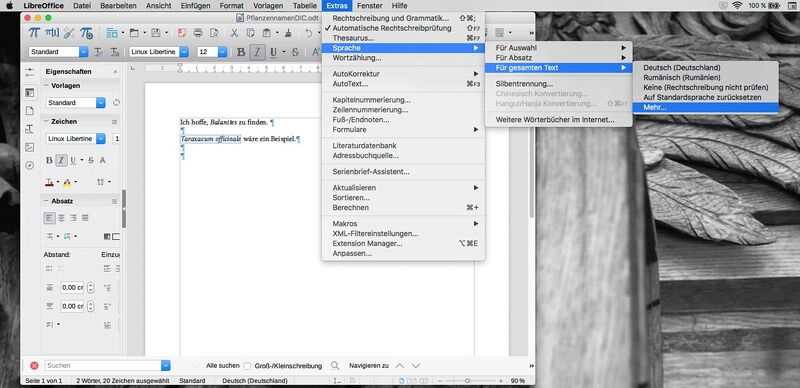Open font color swatch in sidebar
The height and width of the screenshot is (388, 800).
pyautogui.click(x=49, y=182)
